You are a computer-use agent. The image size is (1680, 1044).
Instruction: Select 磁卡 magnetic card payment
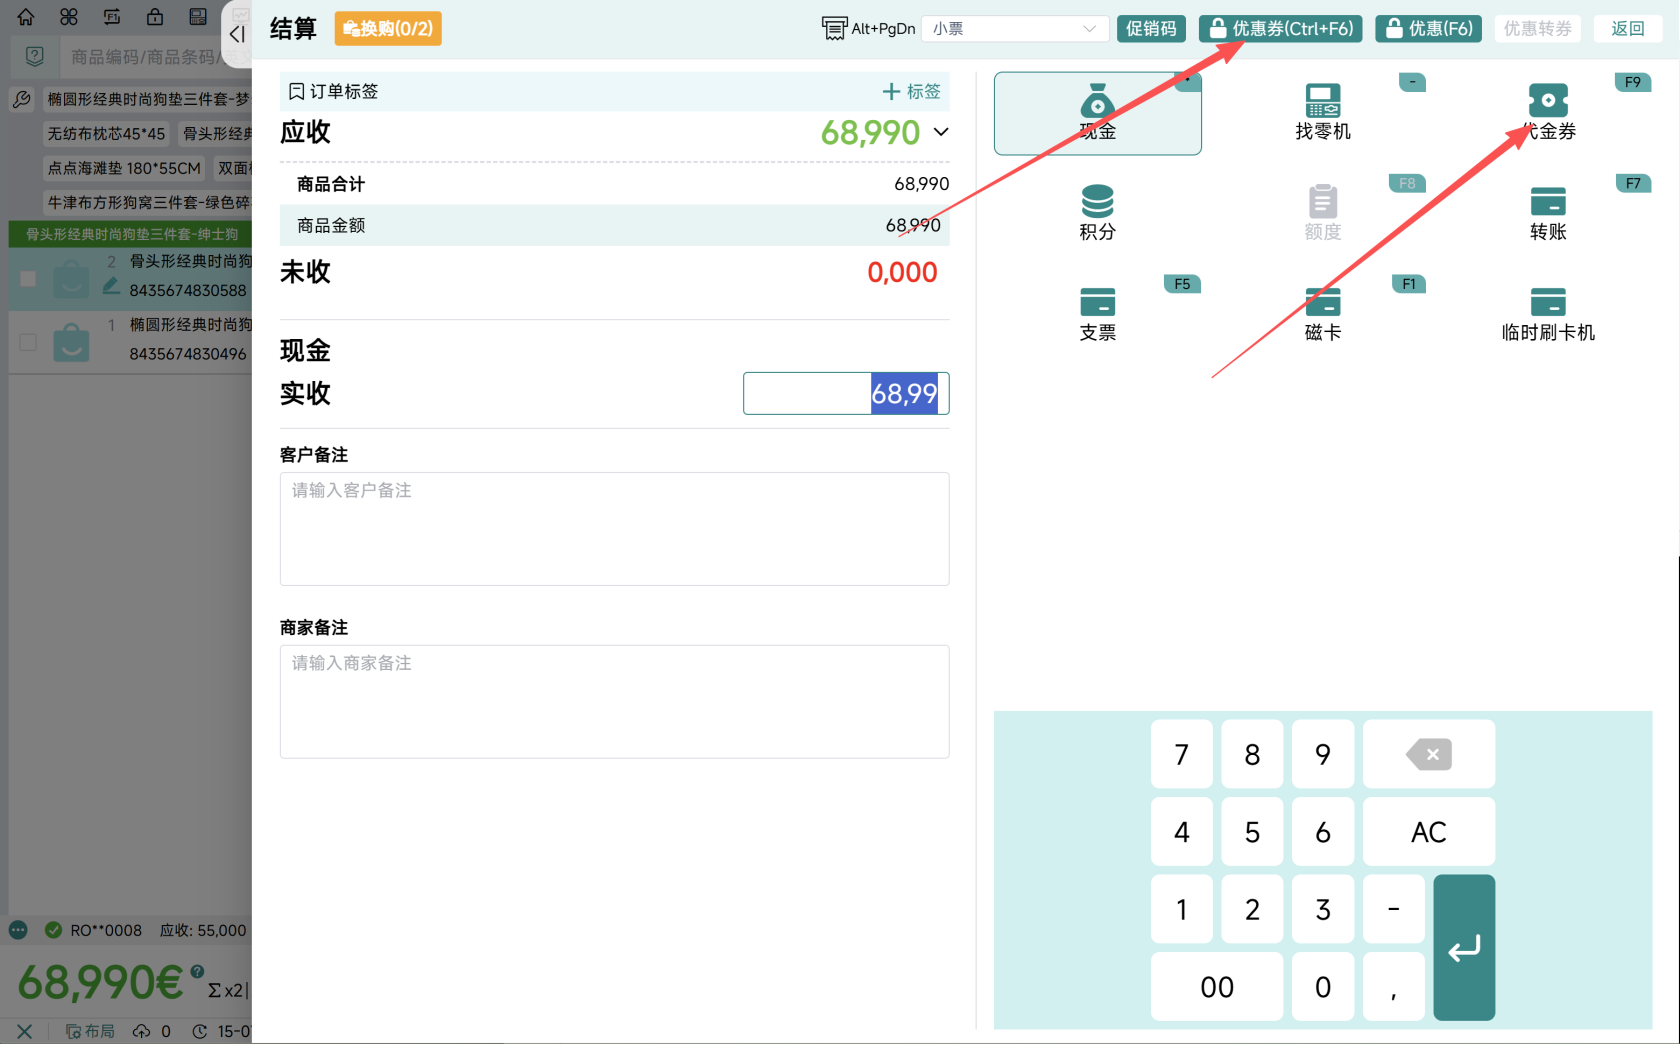[1322, 314]
